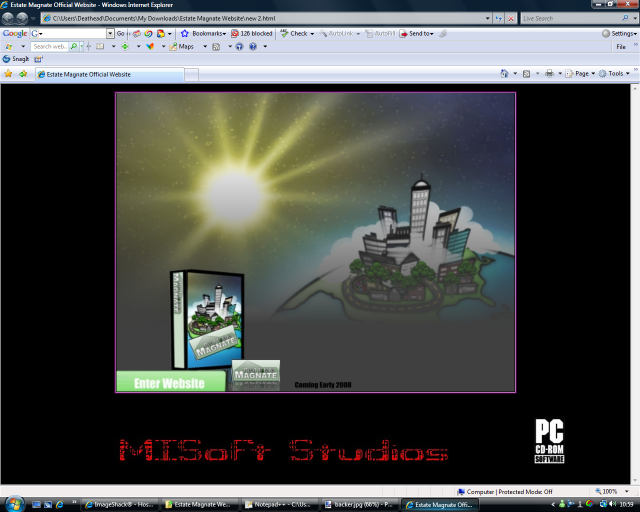640x512 pixels.
Task: Click the Estate Magnate game box image
Action: 207,319
